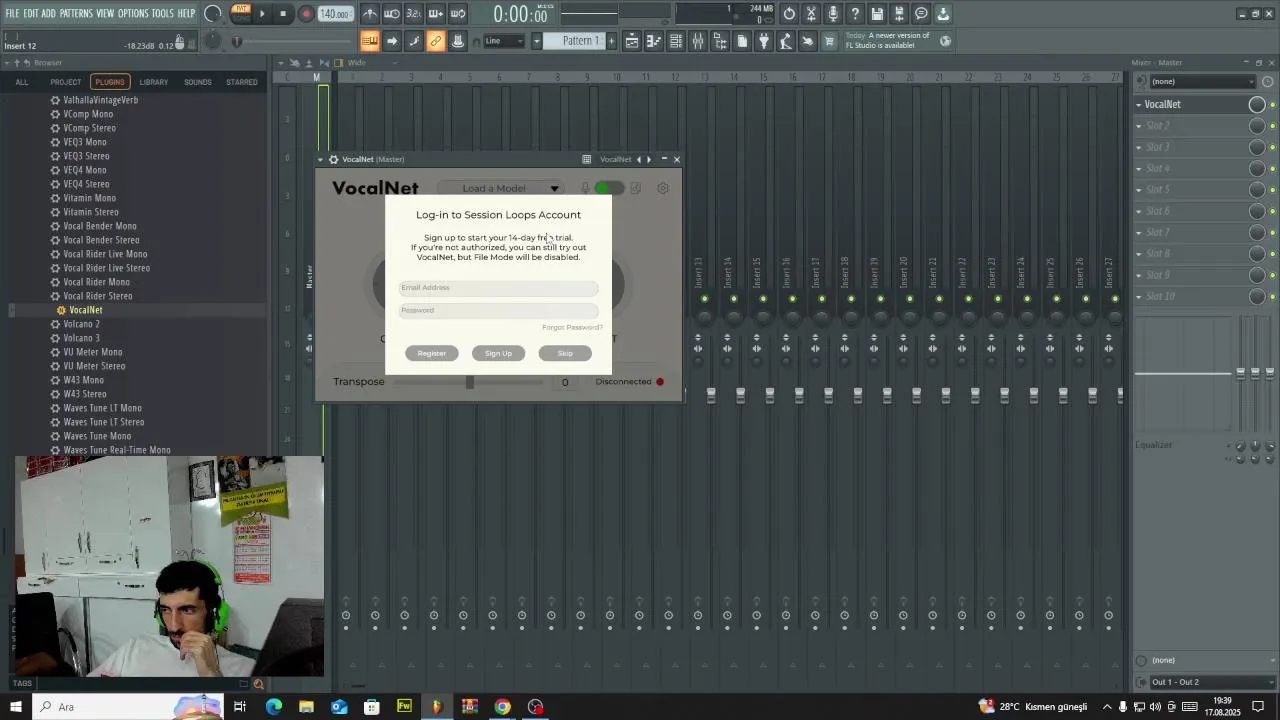Click the save project floppy icon
This screenshot has width=1280, height=720.
coord(877,14)
